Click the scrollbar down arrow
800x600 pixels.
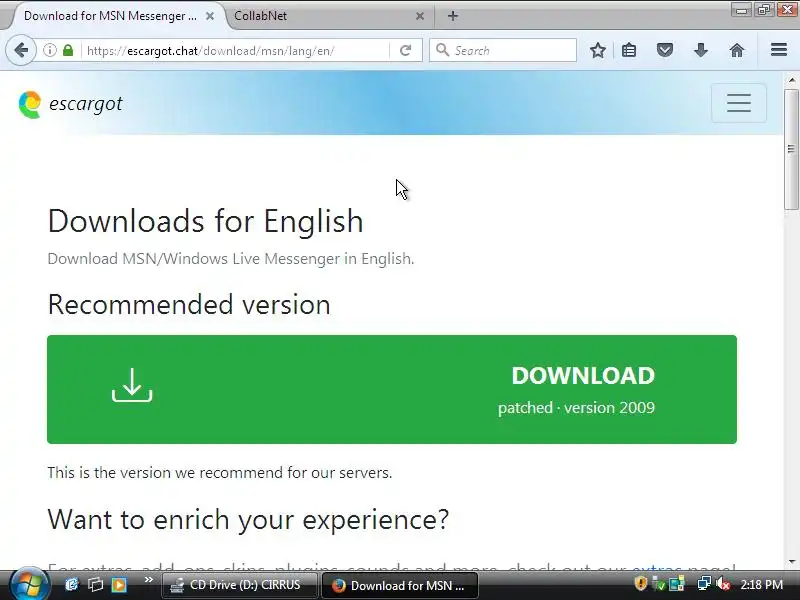[x=791, y=562]
